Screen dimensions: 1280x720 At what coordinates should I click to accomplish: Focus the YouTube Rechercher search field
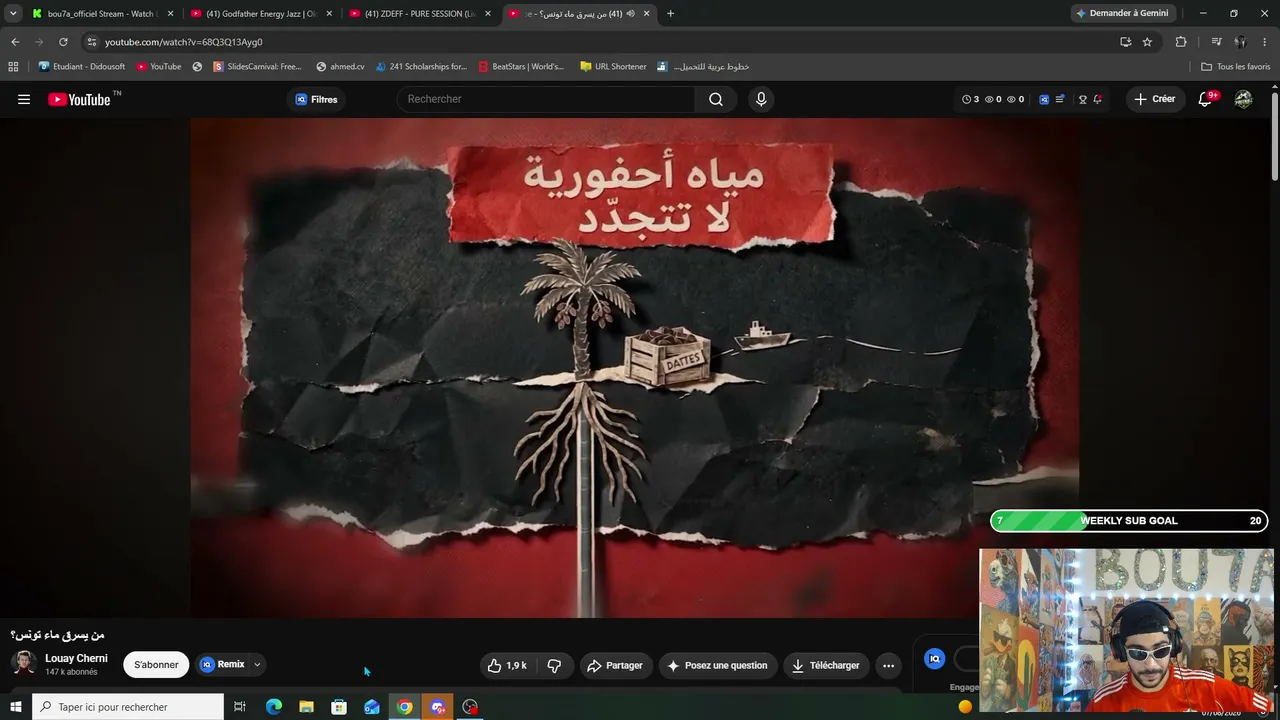pos(548,99)
